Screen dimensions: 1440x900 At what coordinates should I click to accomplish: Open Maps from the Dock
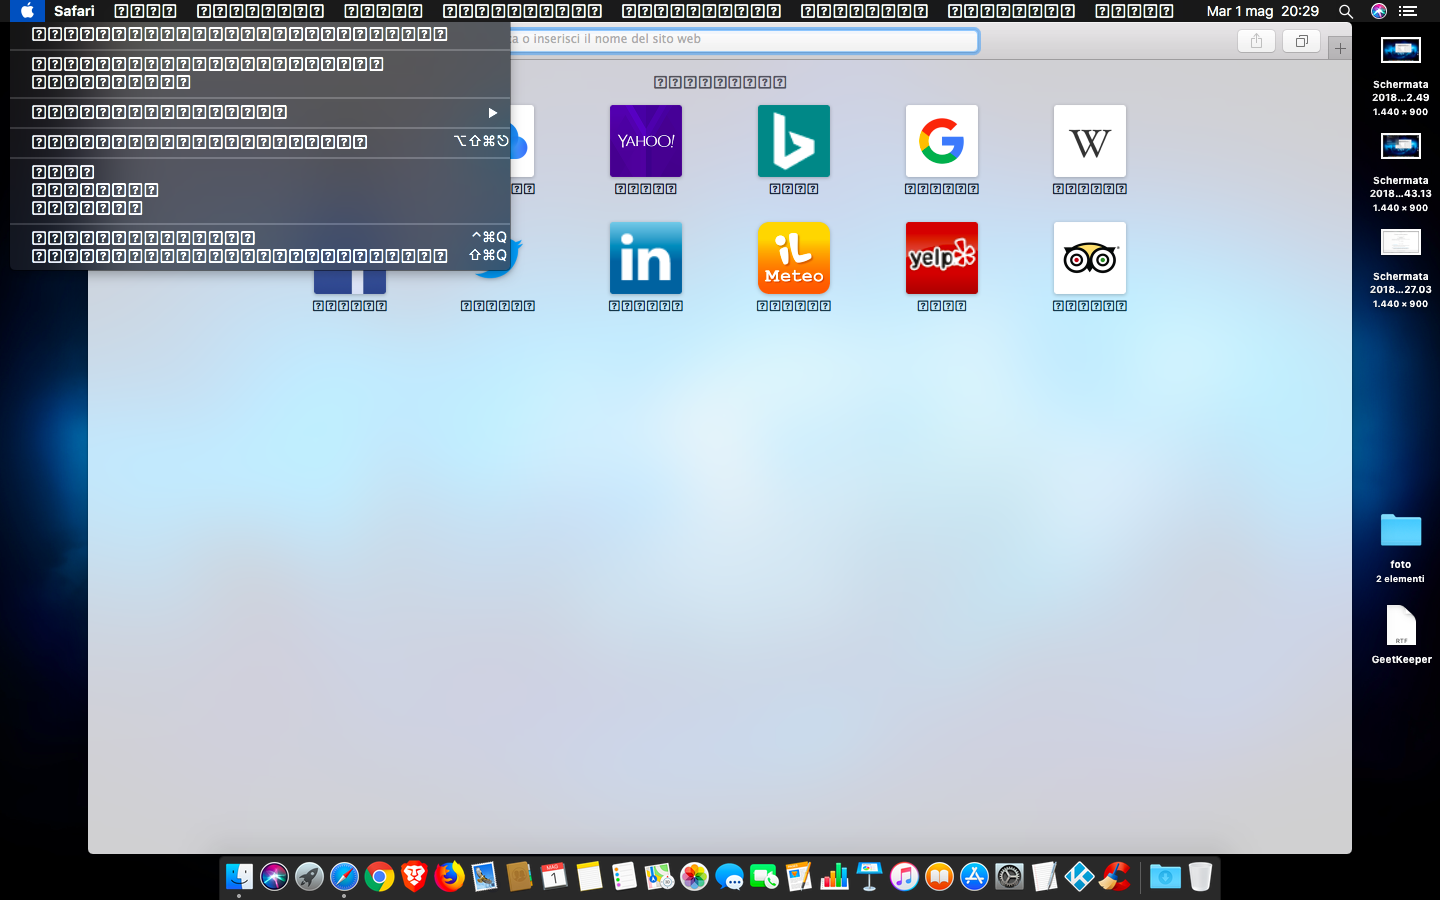tap(659, 877)
